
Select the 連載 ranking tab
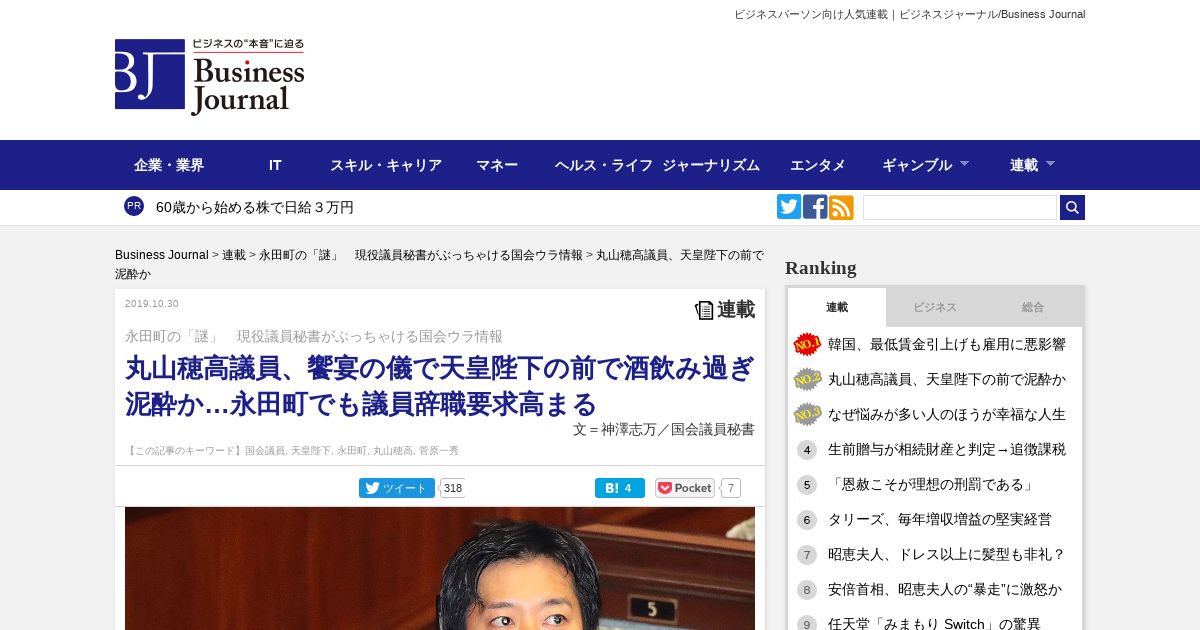click(837, 307)
